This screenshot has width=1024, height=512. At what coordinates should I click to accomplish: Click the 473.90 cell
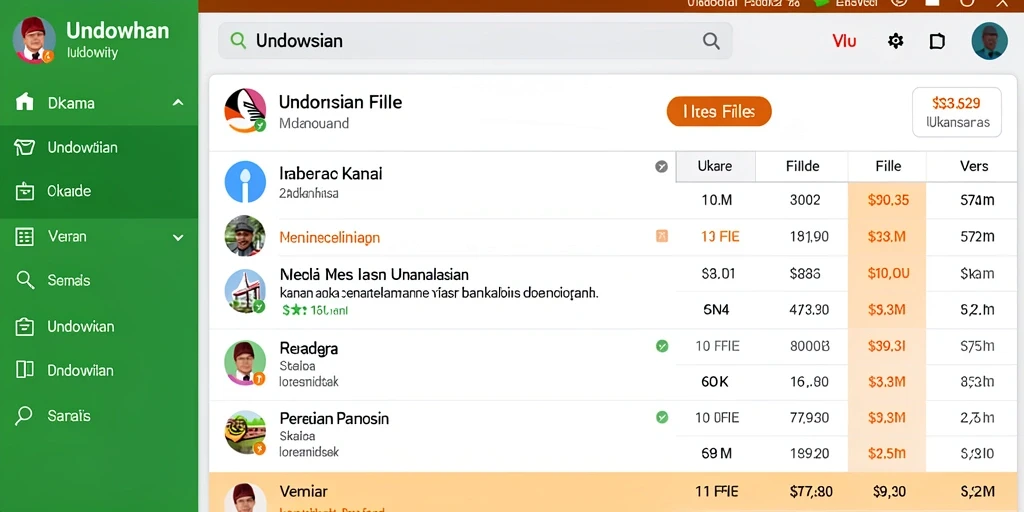(808, 310)
